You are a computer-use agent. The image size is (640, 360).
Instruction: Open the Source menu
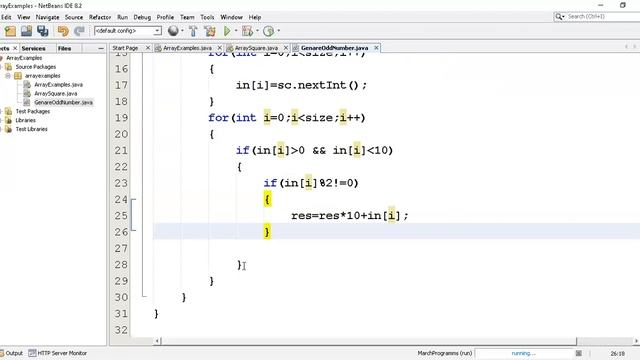click(74, 17)
